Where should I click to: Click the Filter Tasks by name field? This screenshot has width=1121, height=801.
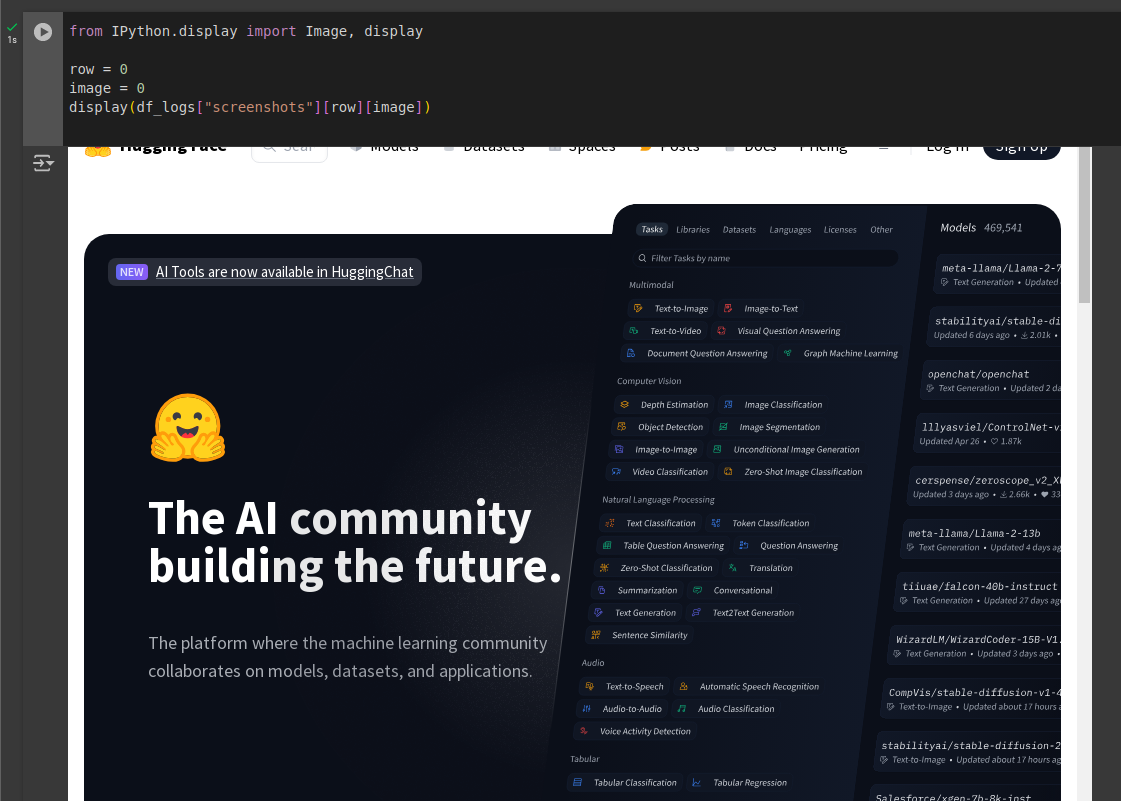[765, 258]
